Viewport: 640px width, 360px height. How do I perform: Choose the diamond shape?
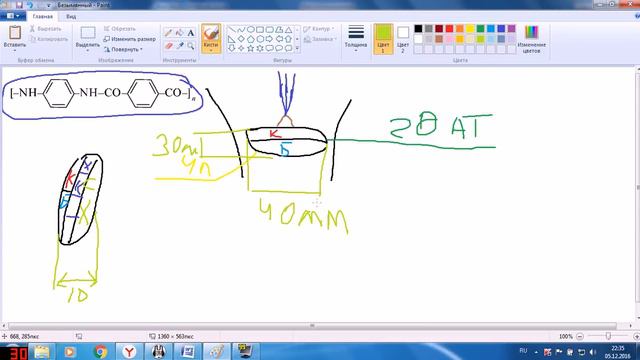[x=241, y=39]
